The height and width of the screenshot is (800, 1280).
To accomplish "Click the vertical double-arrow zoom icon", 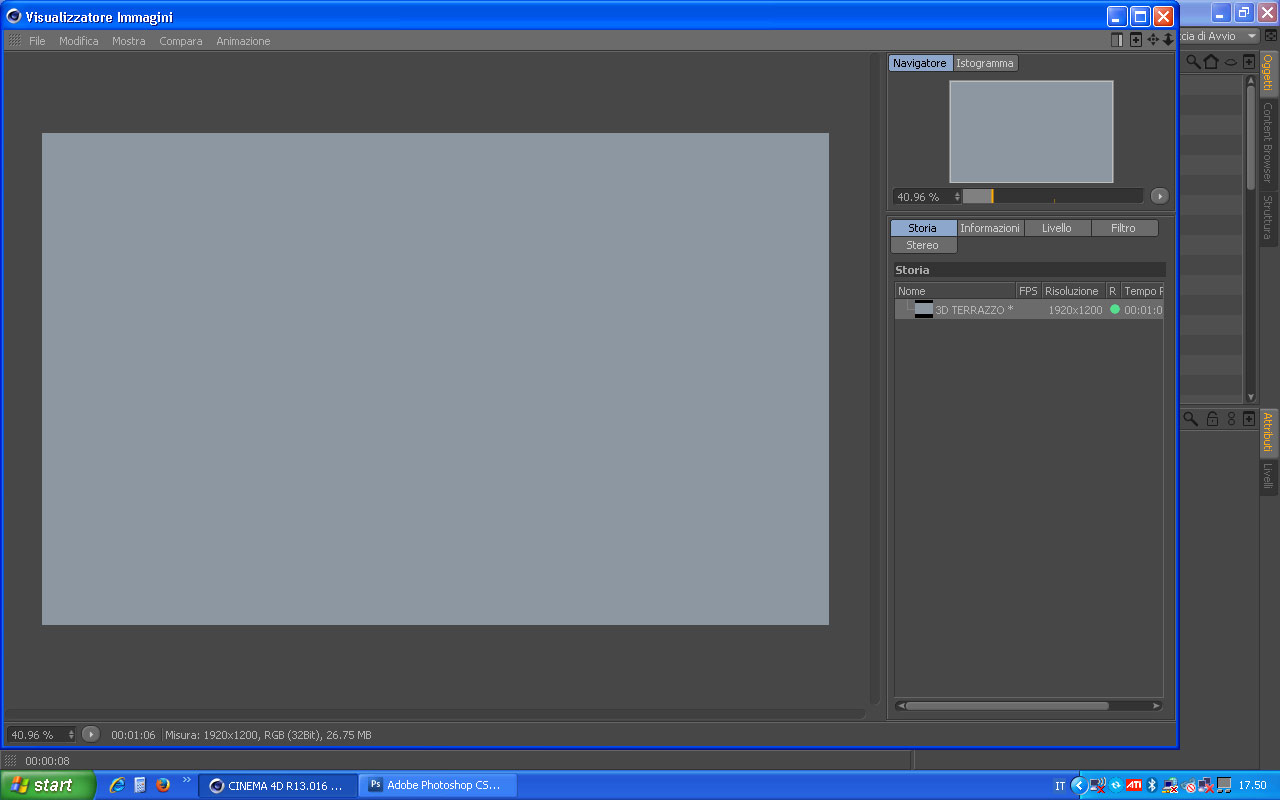I will pyautogui.click(x=1168, y=40).
